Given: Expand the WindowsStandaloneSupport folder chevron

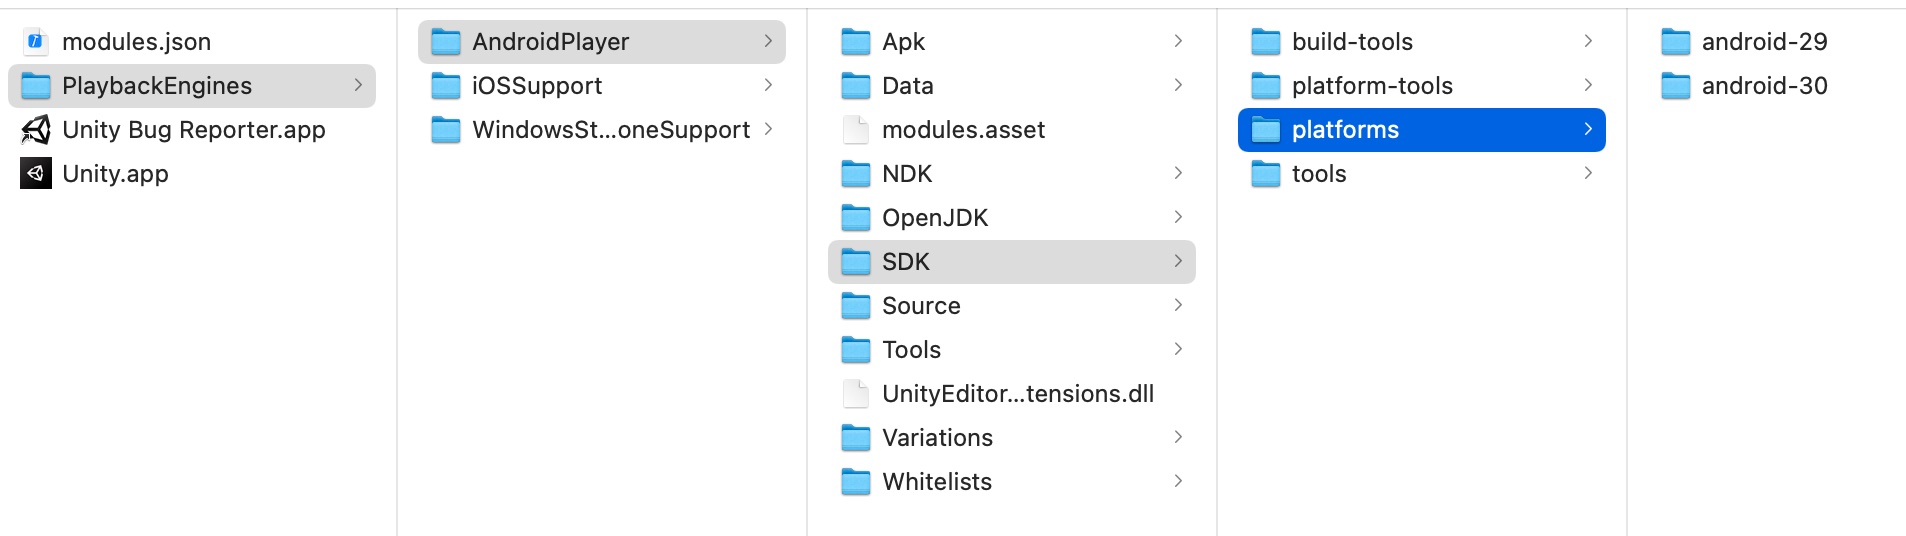Looking at the screenshot, I should pos(768,129).
